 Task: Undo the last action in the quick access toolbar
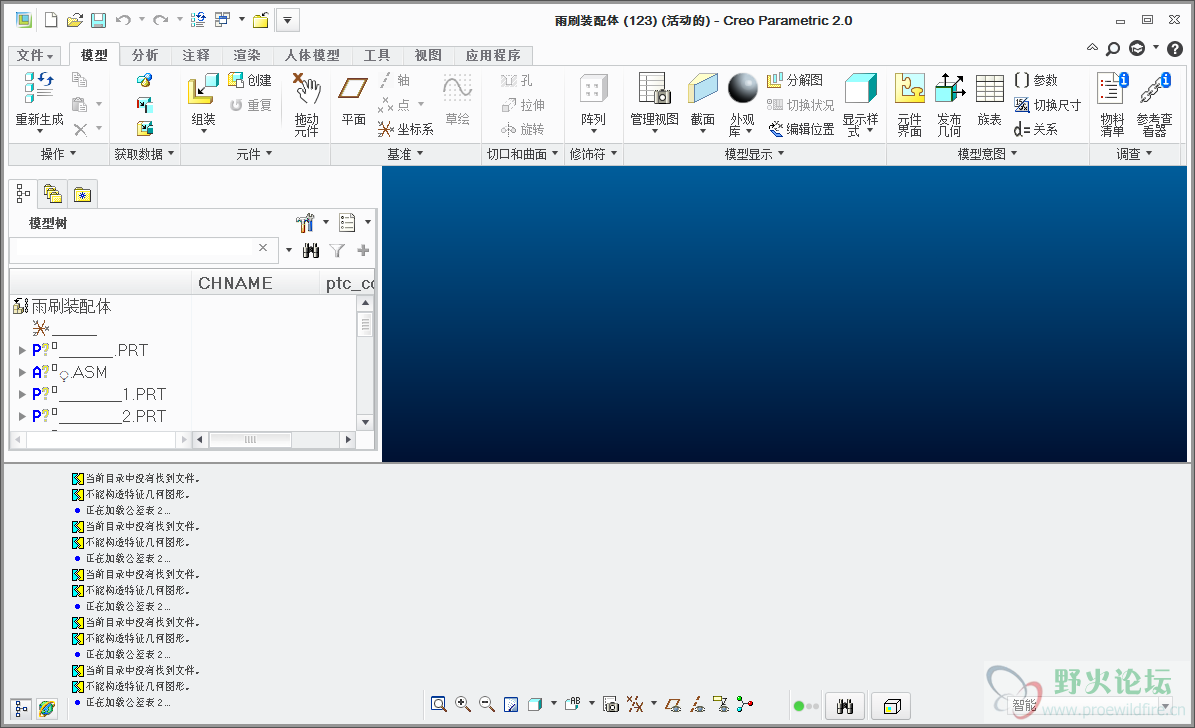[123, 21]
